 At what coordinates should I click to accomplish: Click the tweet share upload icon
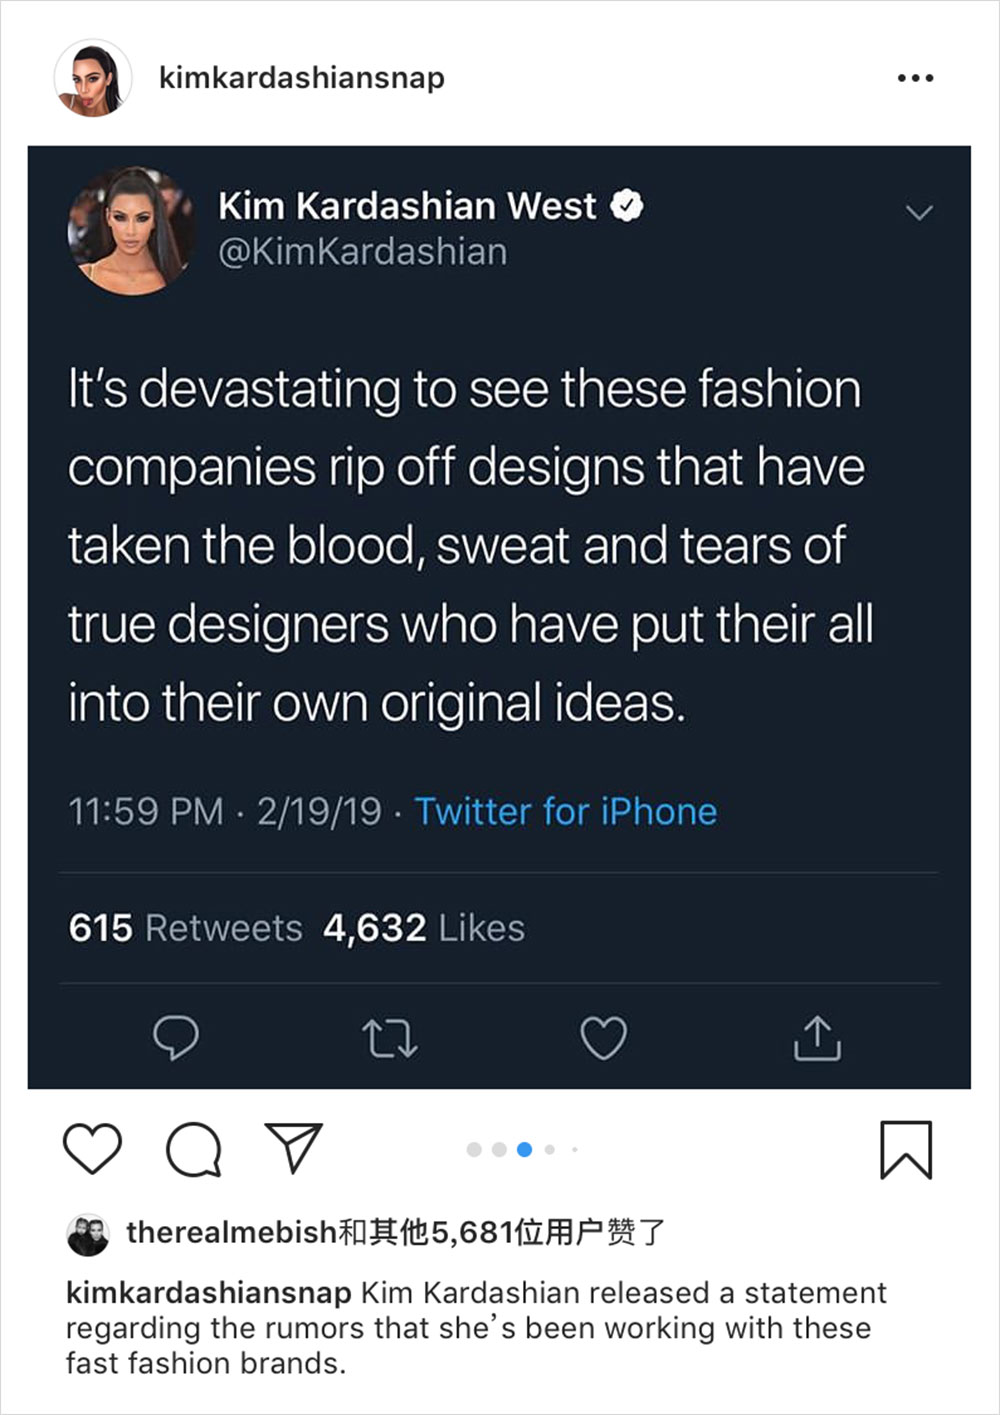click(x=817, y=1038)
